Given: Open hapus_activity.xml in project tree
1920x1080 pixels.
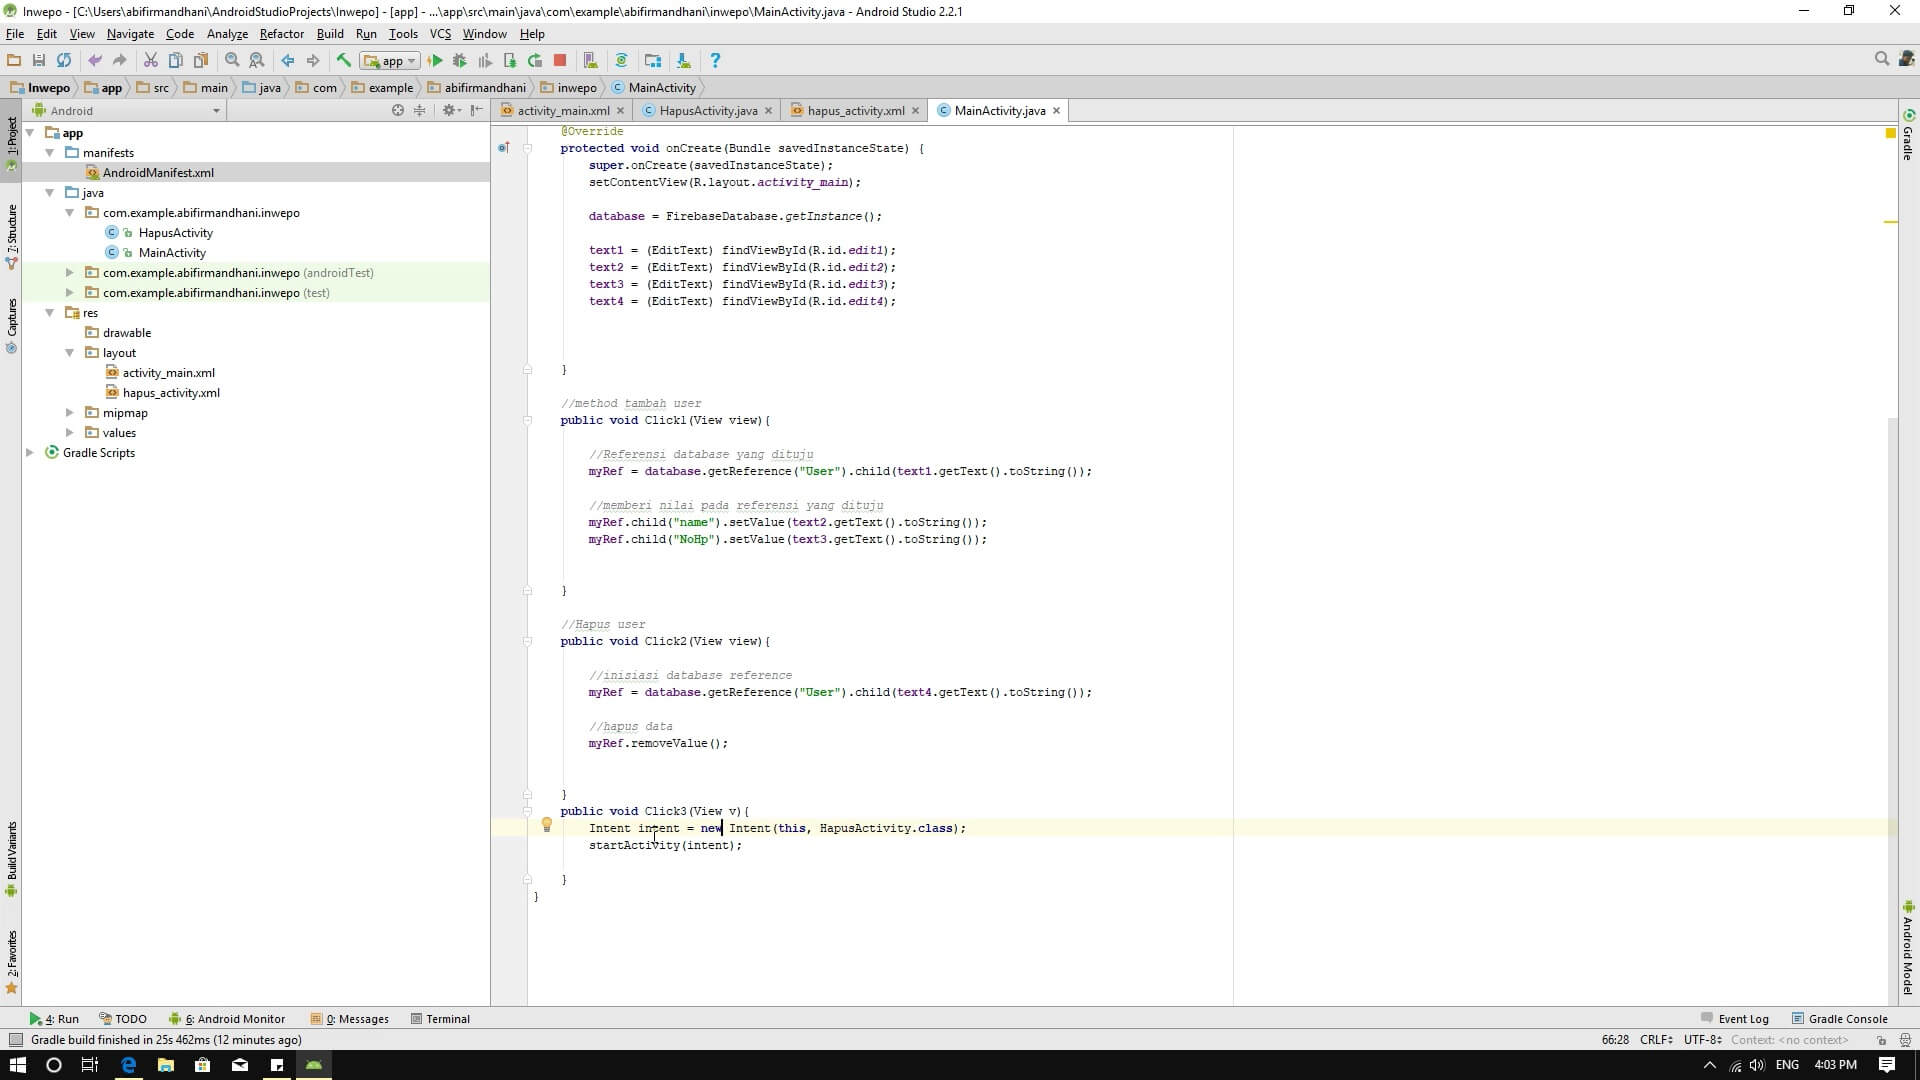Looking at the screenshot, I should click(171, 393).
